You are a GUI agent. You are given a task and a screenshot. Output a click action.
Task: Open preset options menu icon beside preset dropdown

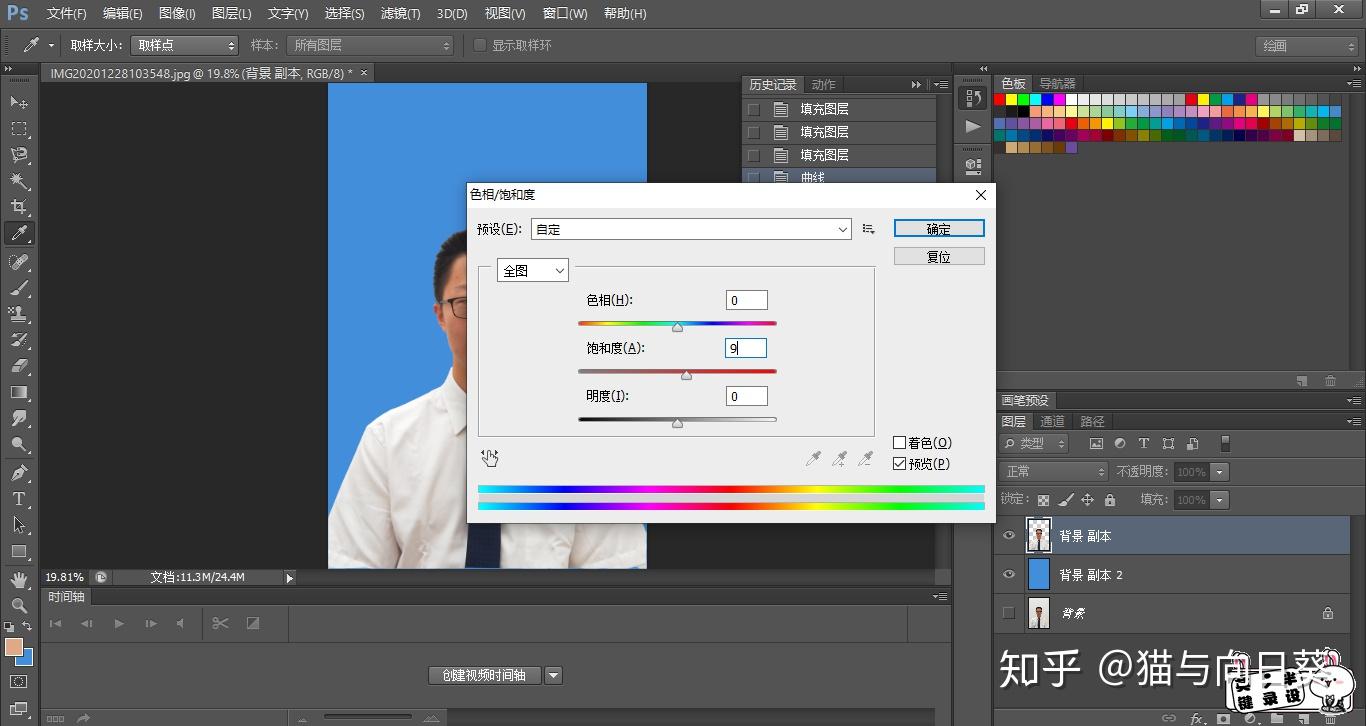tap(868, 229)
